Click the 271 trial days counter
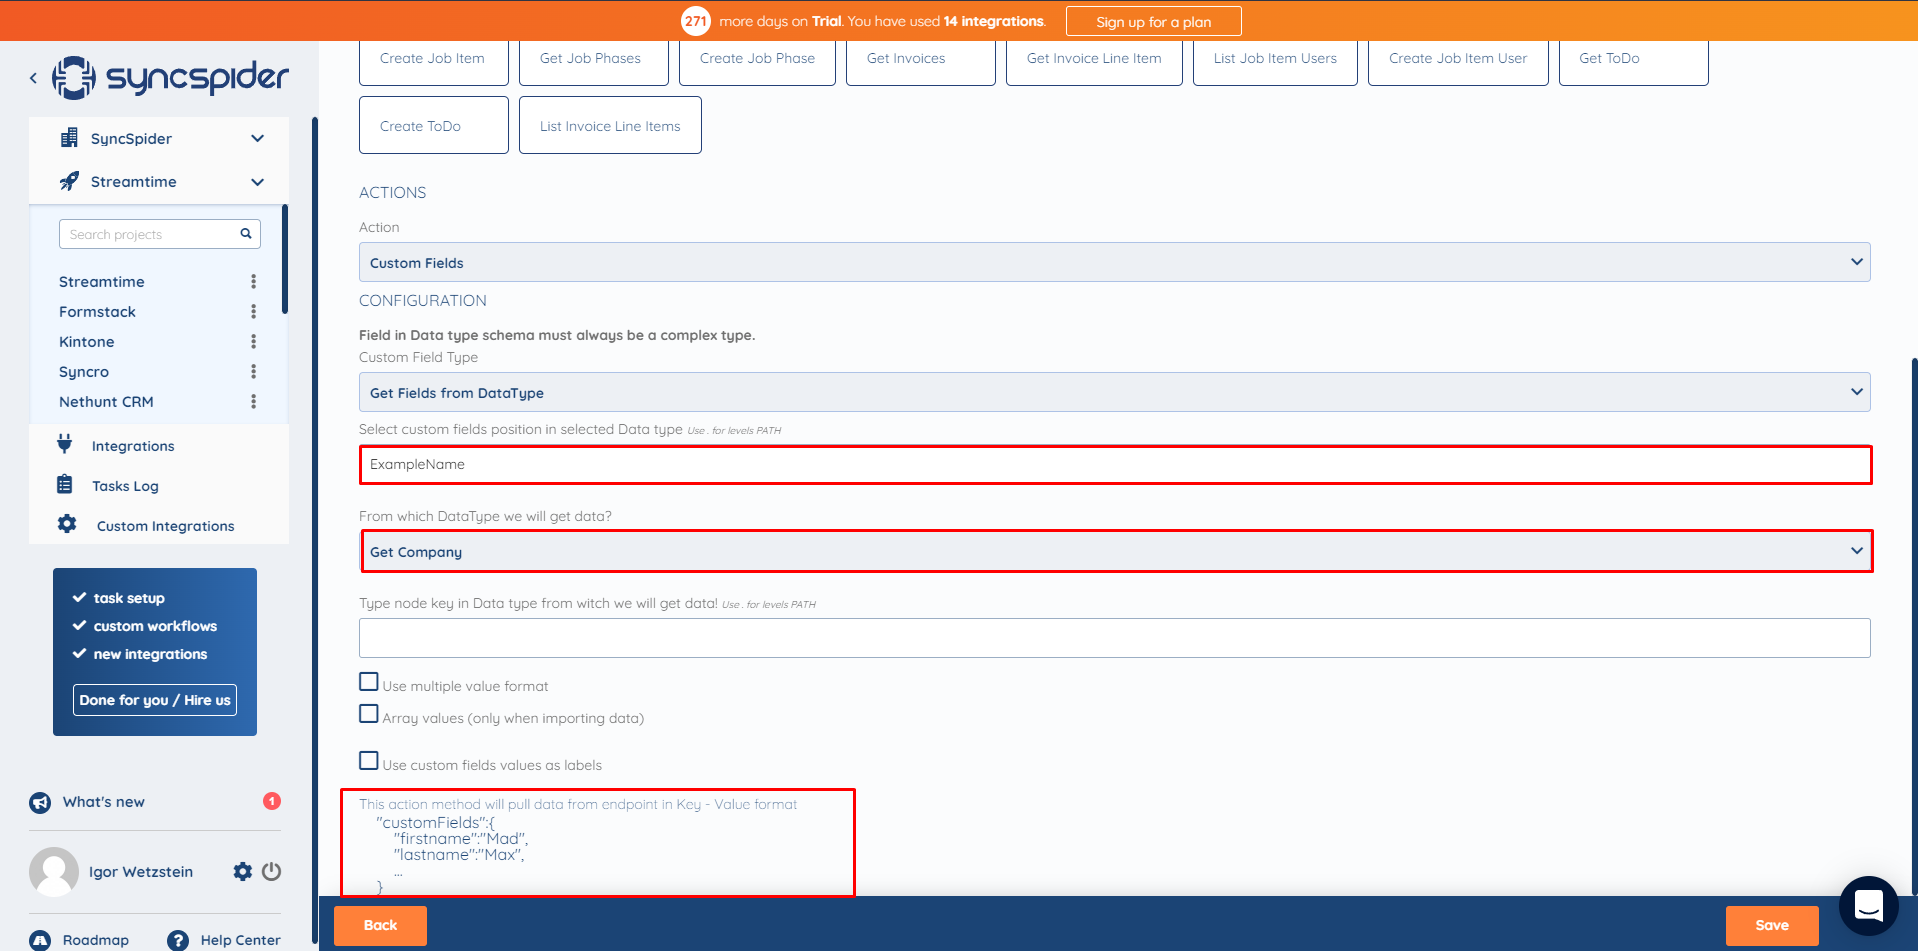Screen dimensions: 1918x951 tap(696, 21)
